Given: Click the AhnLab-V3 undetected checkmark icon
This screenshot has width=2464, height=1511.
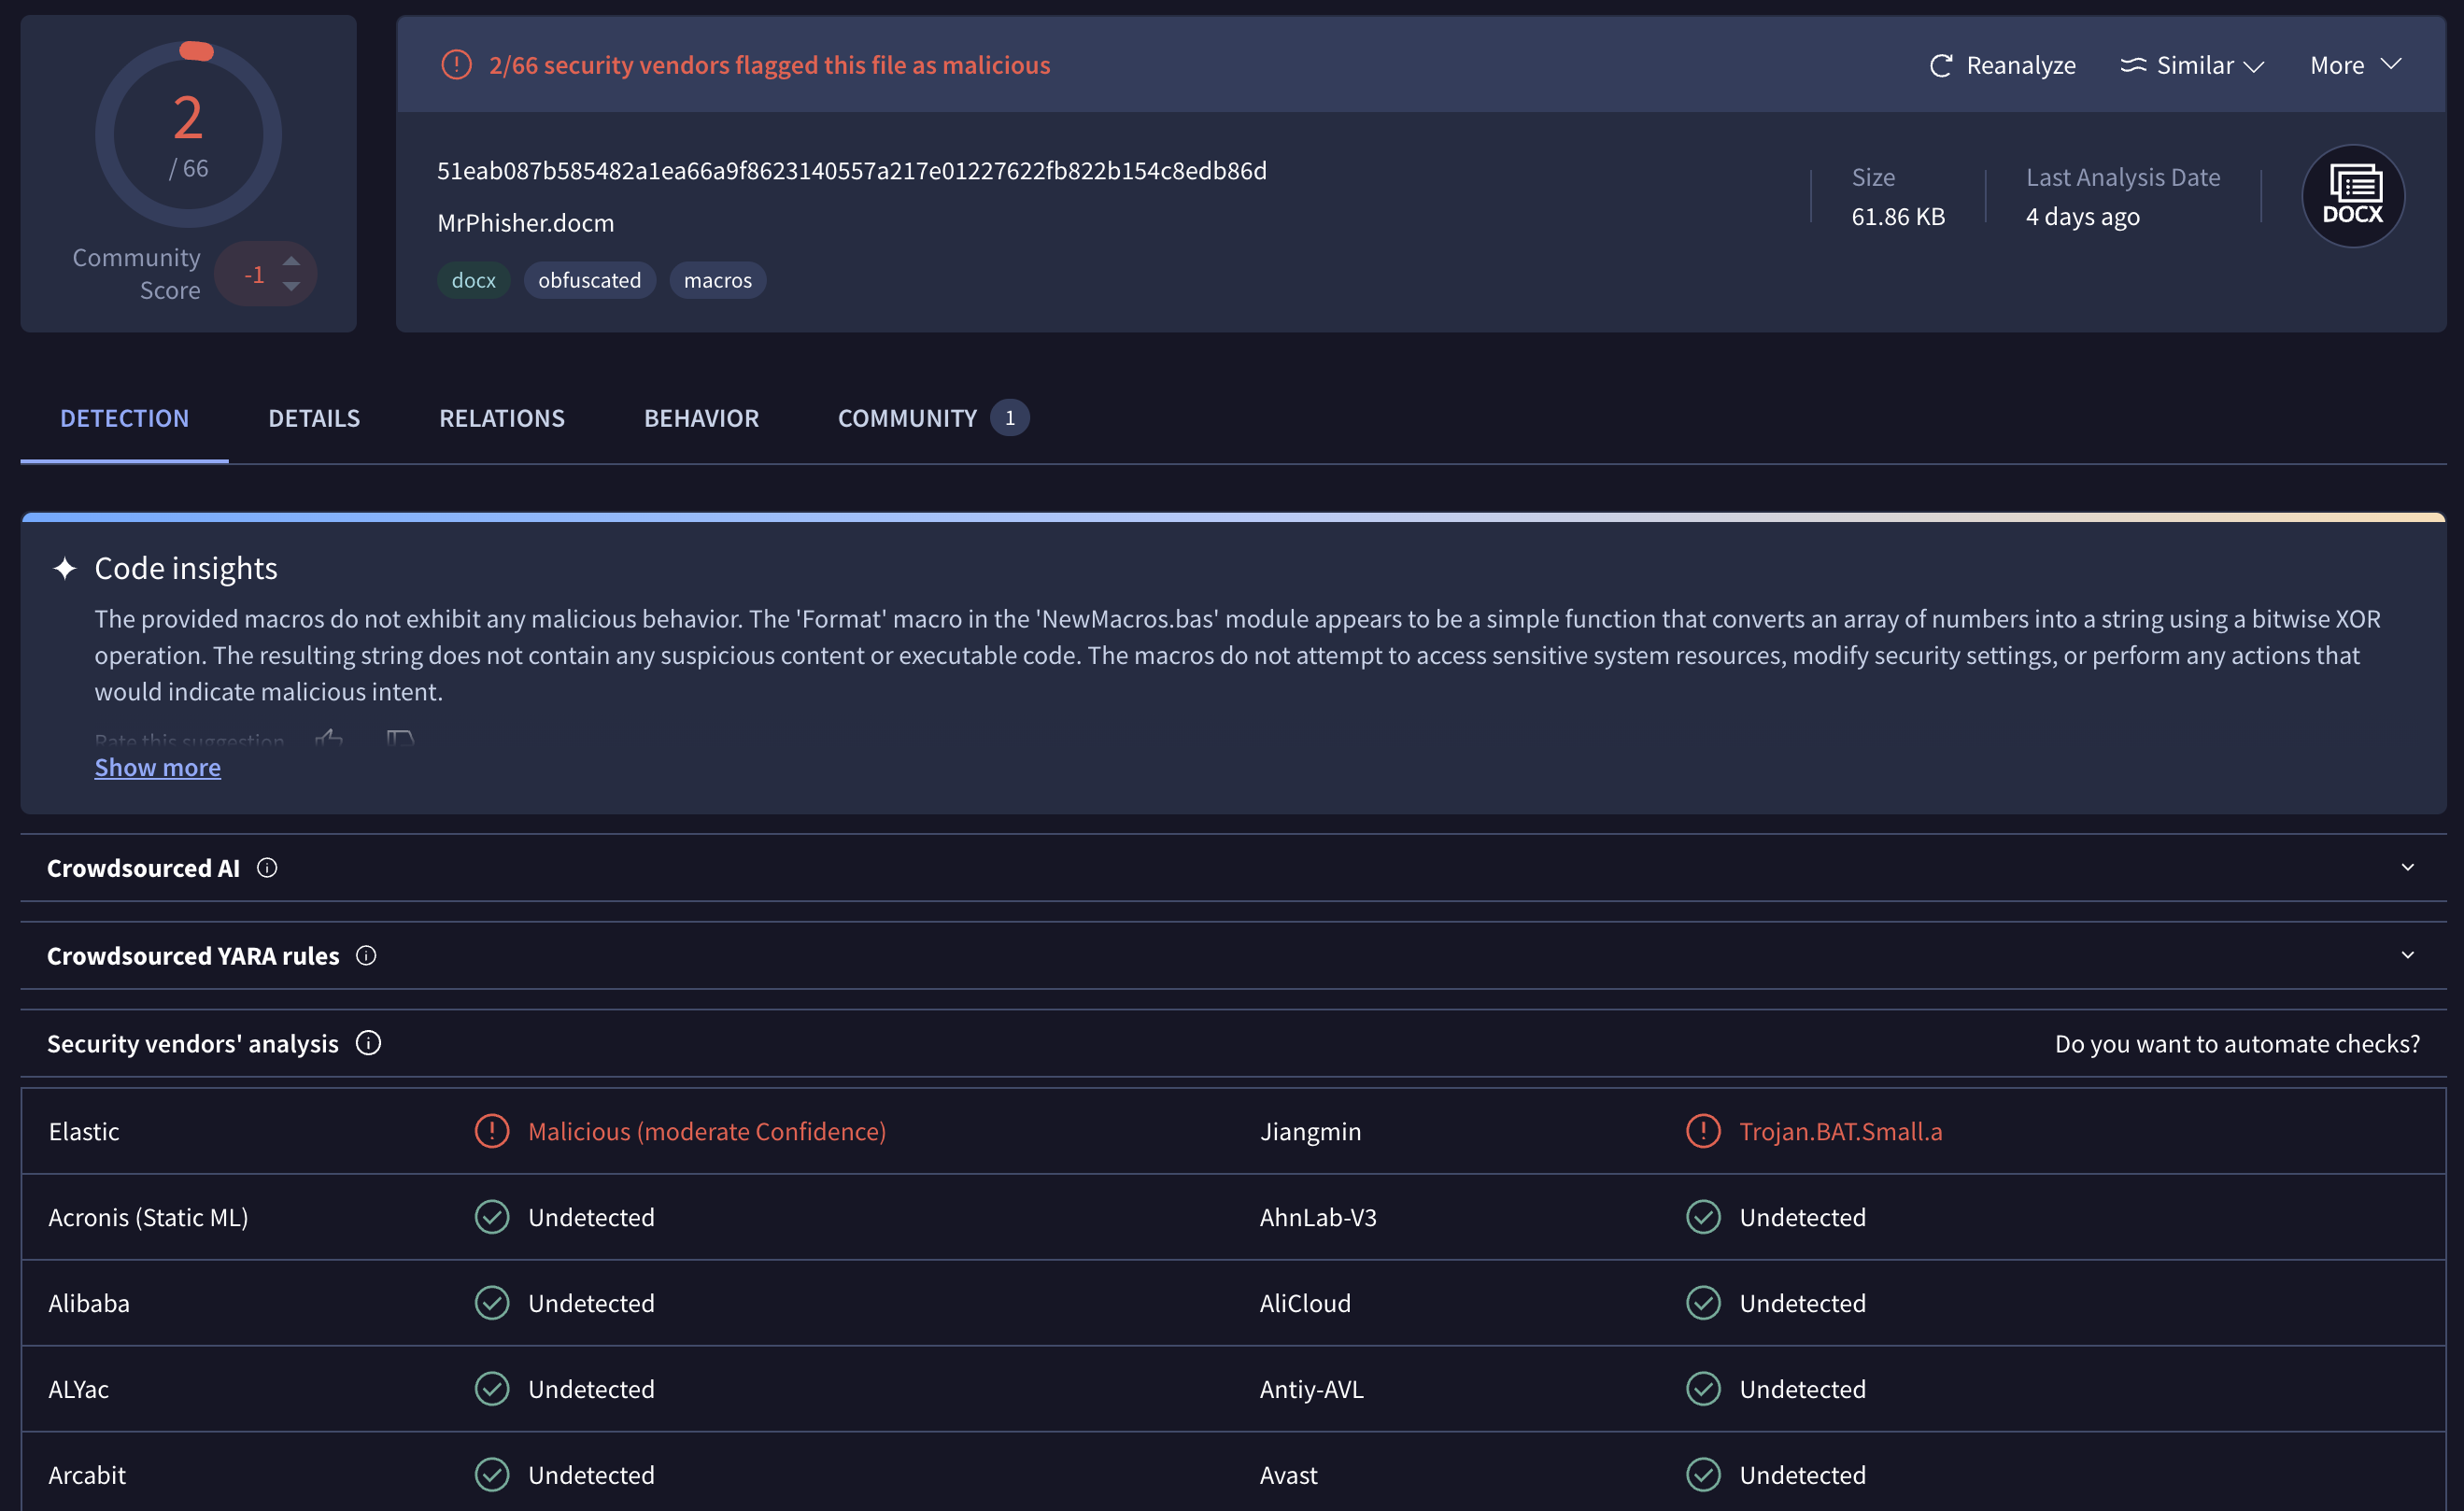Looking at the screenshot, I should pyautogui.click(x=1702, y=1217).
